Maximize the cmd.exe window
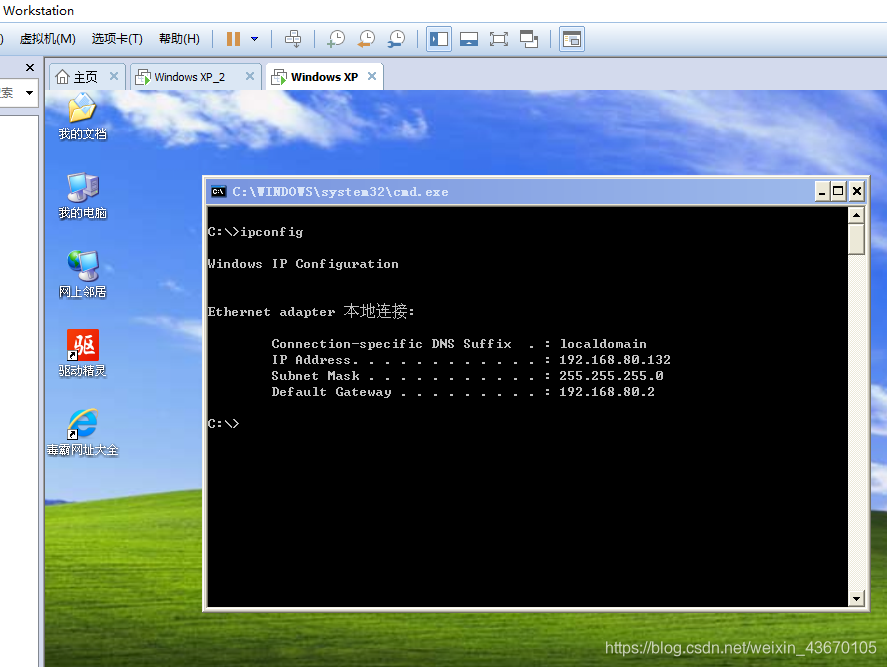 (838, 192)
